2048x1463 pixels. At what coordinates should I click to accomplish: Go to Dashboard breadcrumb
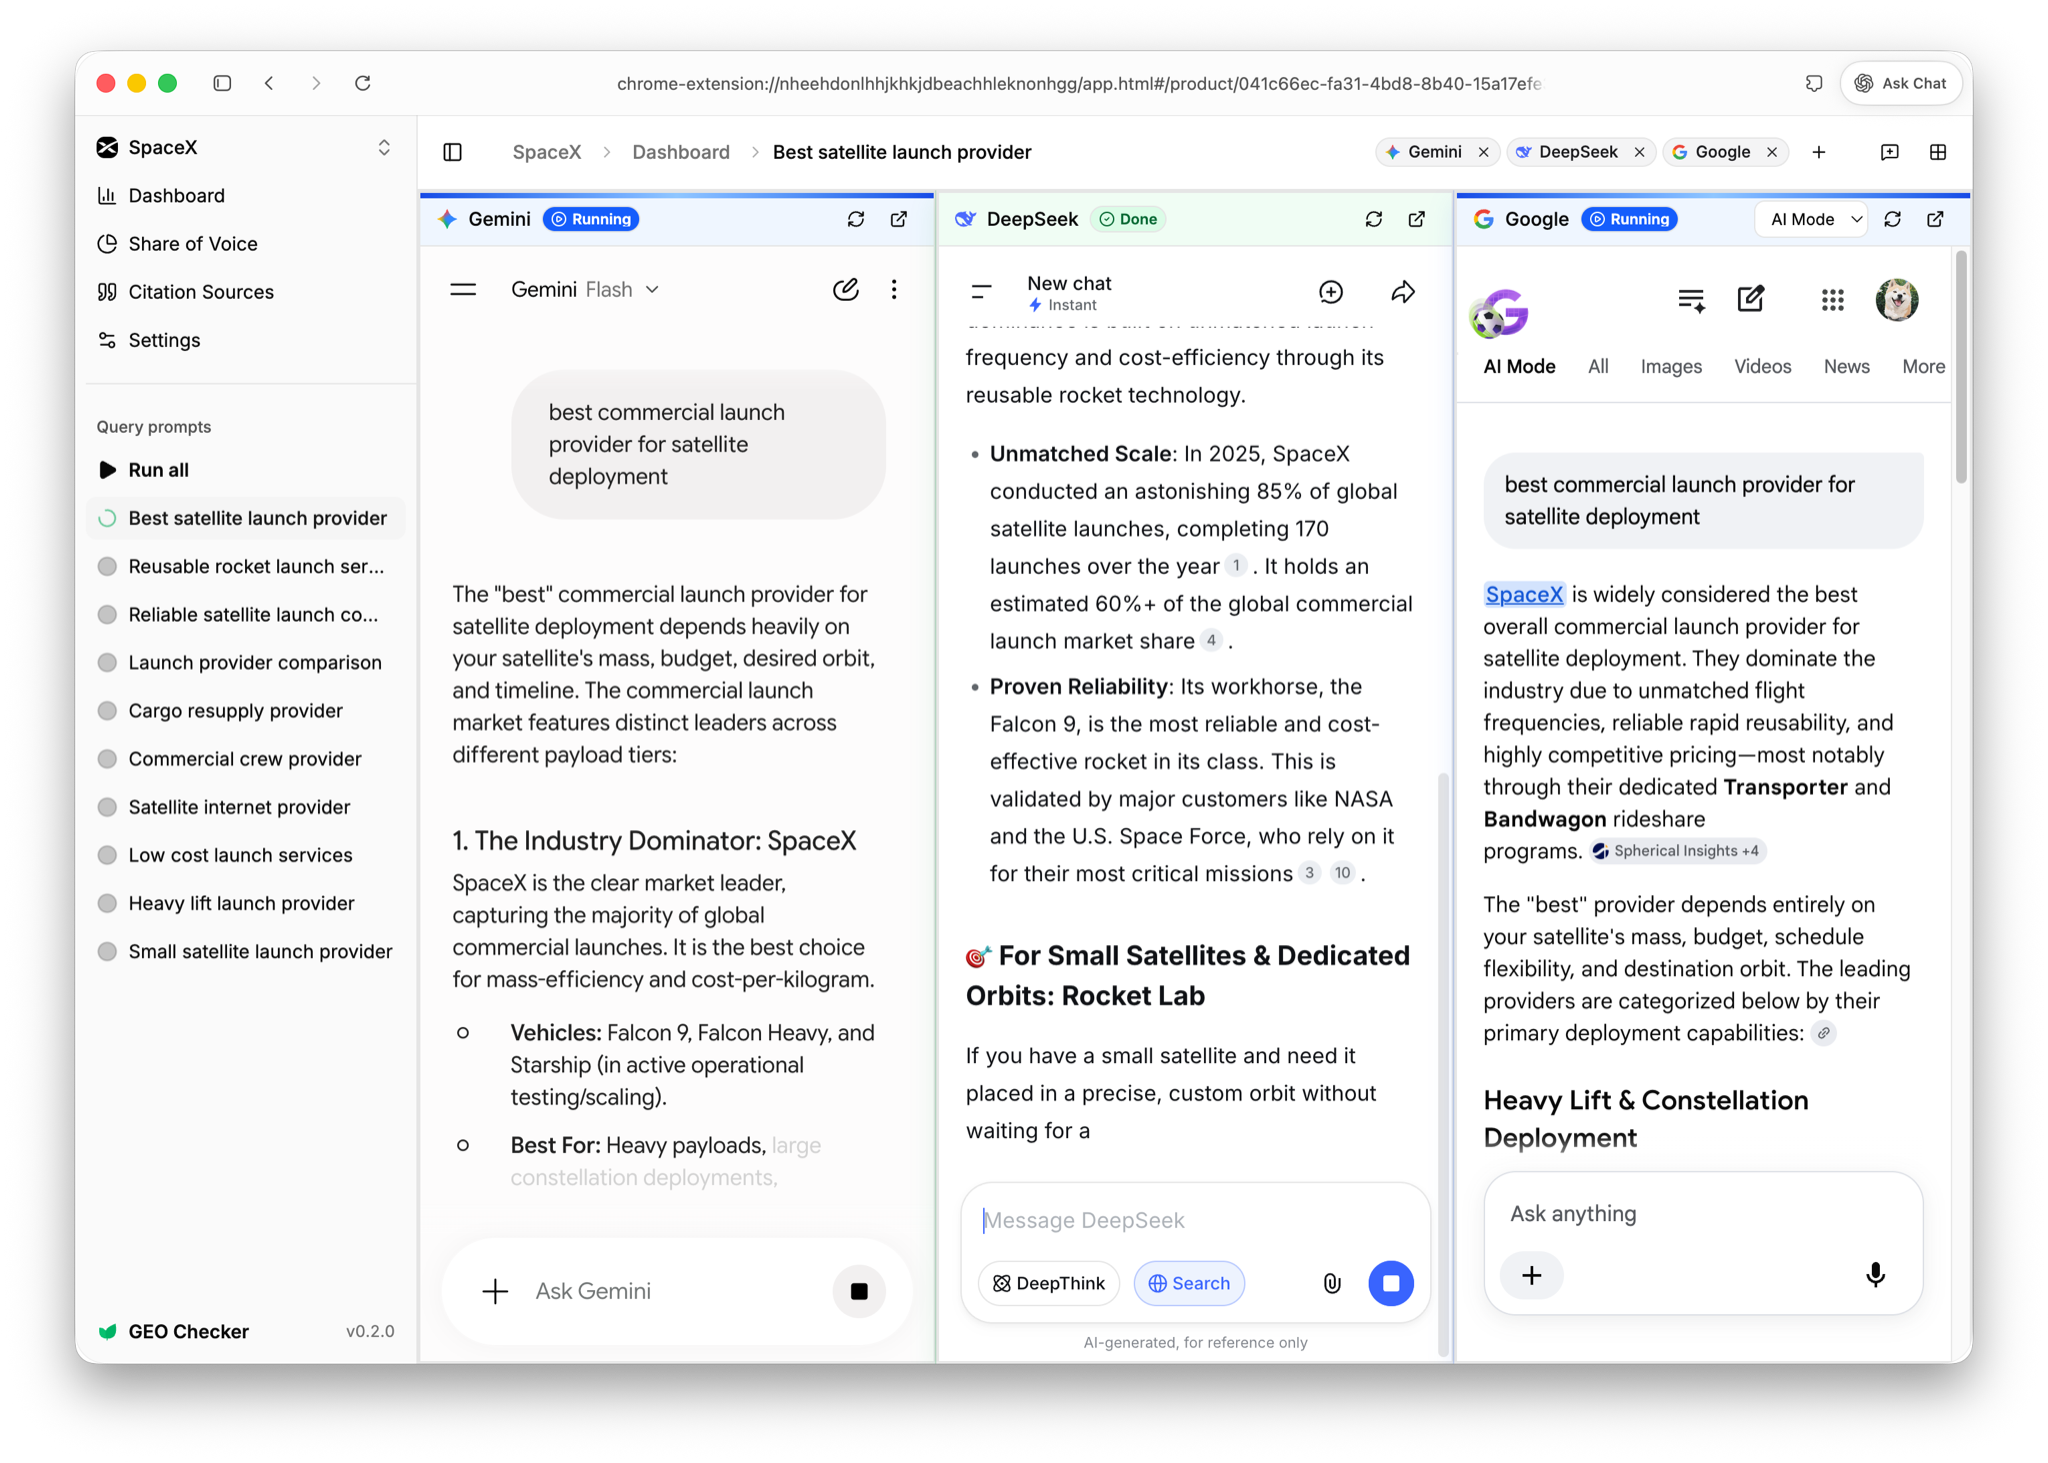[681, 152]
